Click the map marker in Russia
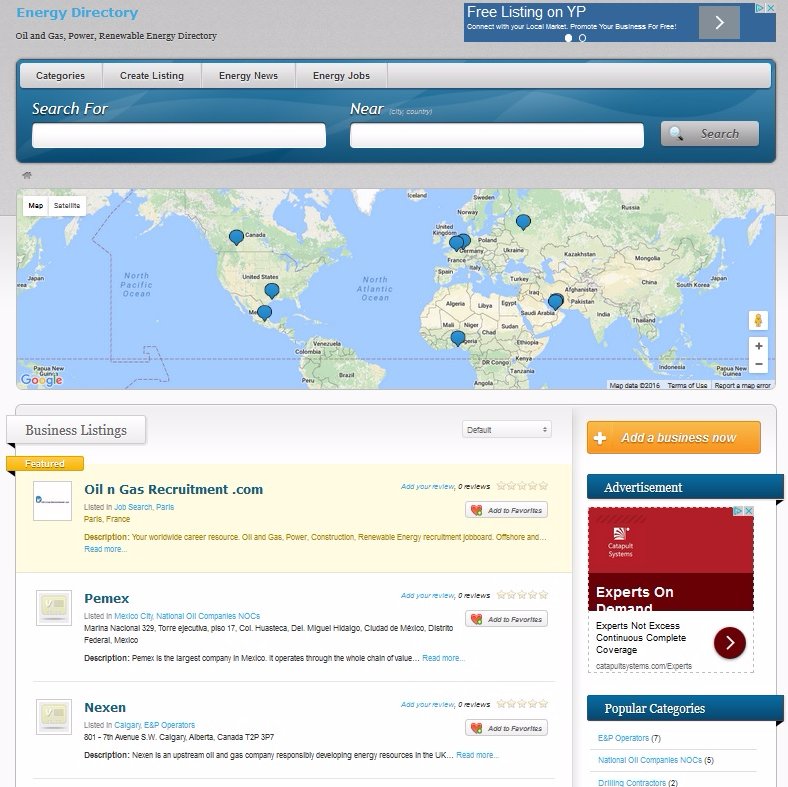Image resolution: width=788 pixels, height=787 pixels. pyautogui.click(x=523, y=222)
